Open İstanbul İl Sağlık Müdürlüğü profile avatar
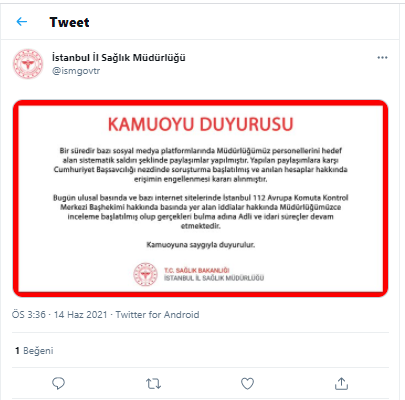Screen dimensions: 405x400 coord(28,64)
